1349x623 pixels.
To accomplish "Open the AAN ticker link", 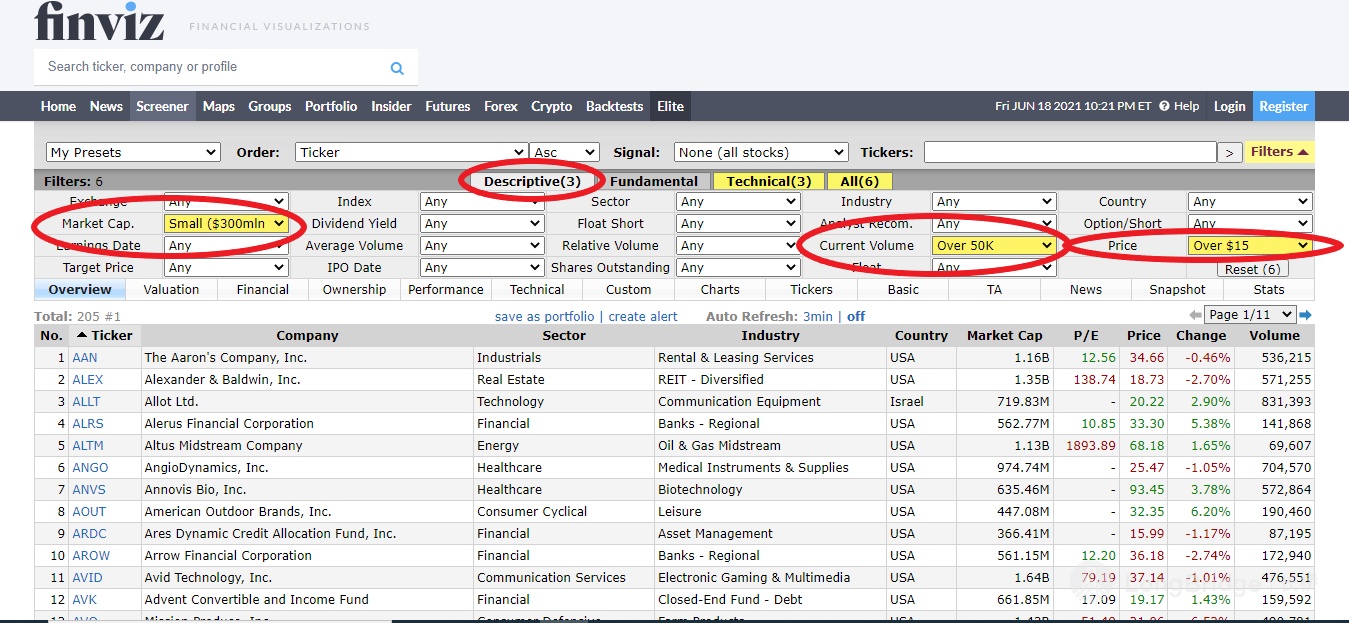I will [x=85, y=358].
